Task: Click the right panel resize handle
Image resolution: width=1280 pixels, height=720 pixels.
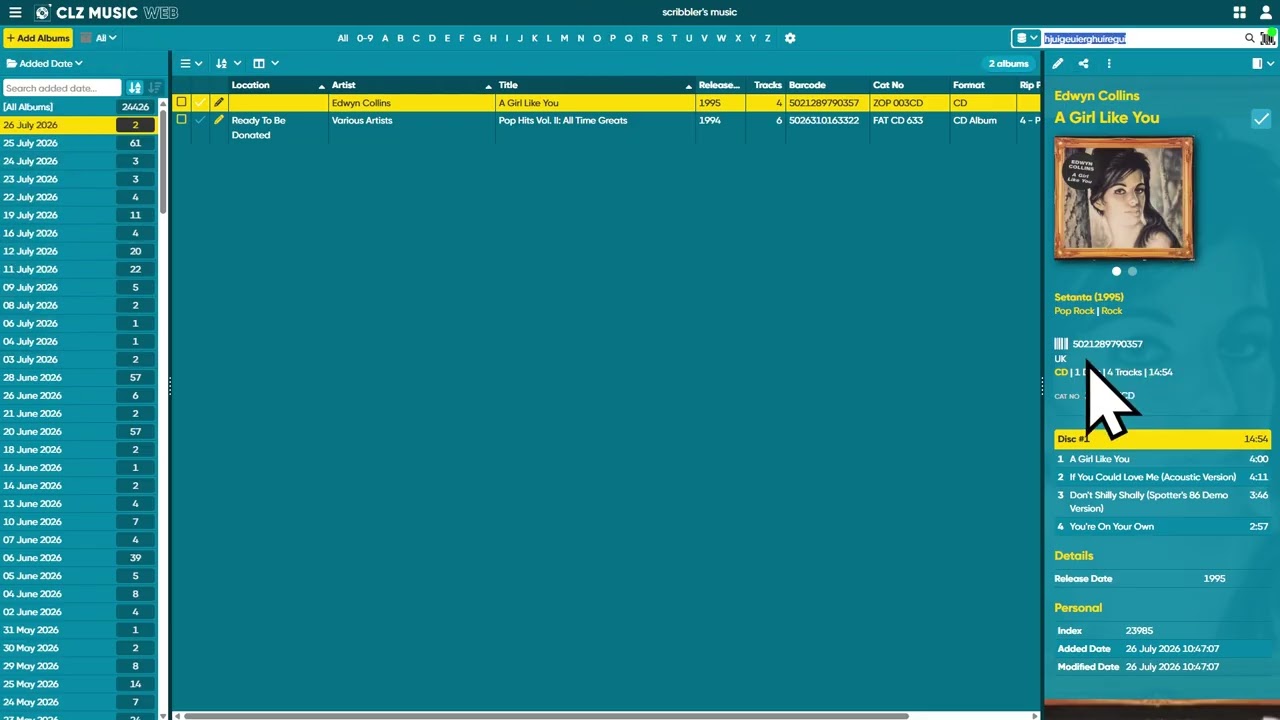Action: coord(1042,386)
